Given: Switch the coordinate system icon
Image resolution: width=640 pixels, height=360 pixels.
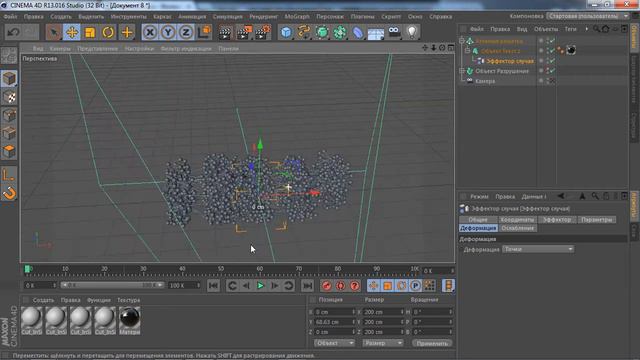Looking at the screenshot, I should click(x=204, y=32).
